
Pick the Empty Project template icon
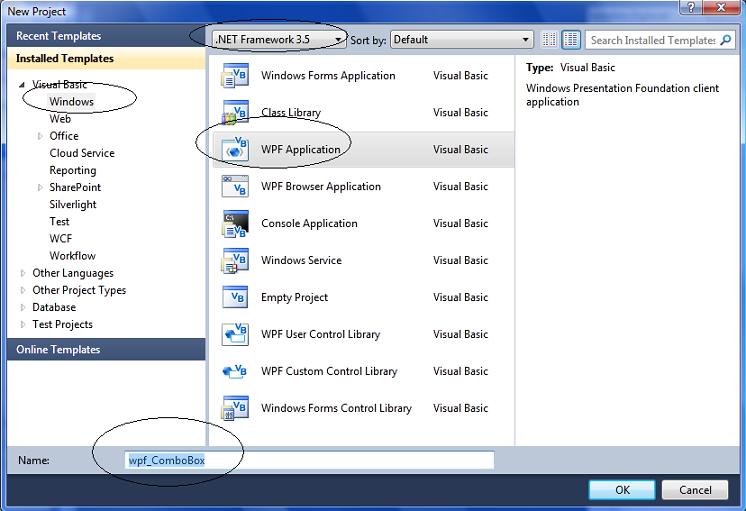coord(234,298)
